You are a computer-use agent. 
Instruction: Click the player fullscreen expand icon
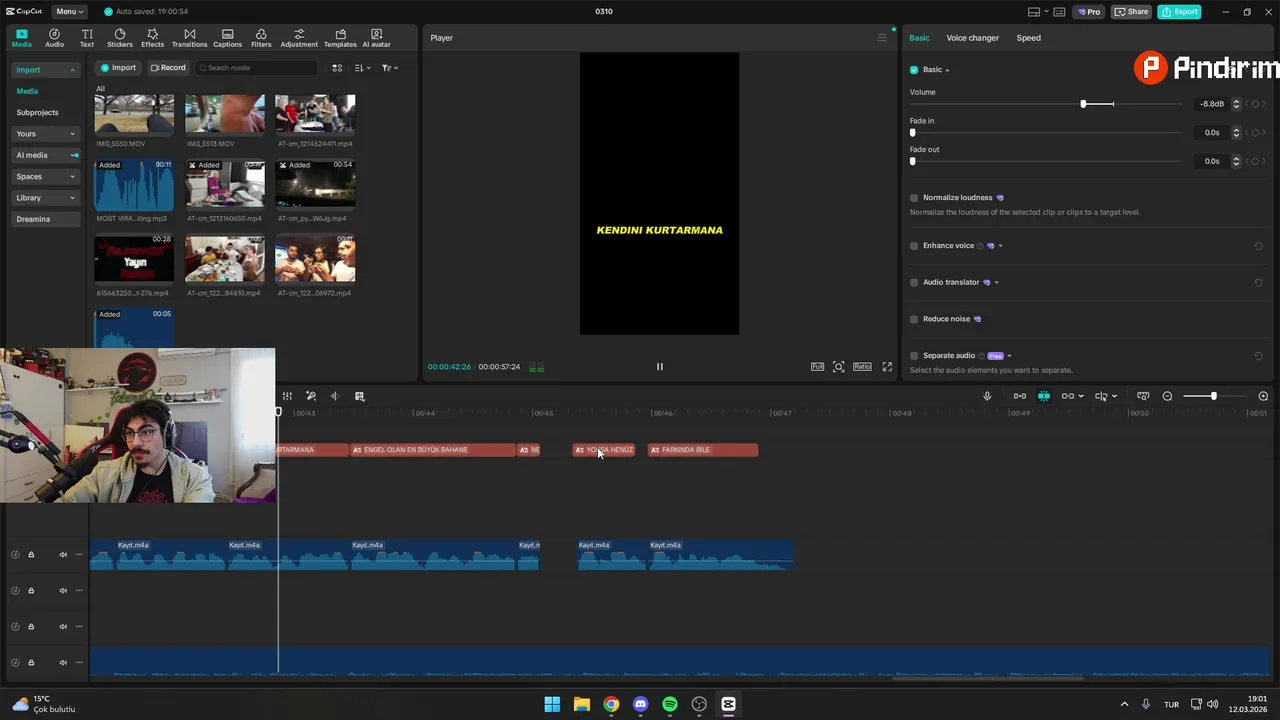point(887,367)
